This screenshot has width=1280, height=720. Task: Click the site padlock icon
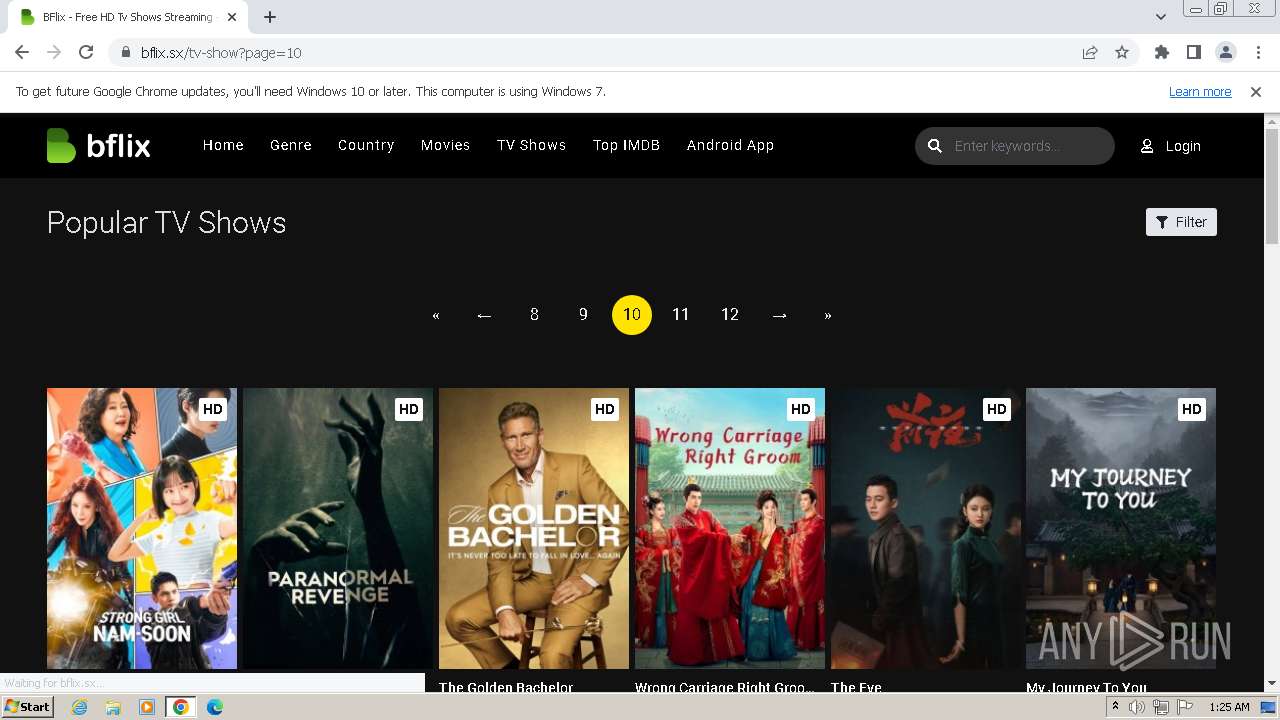tap(125, 53)
